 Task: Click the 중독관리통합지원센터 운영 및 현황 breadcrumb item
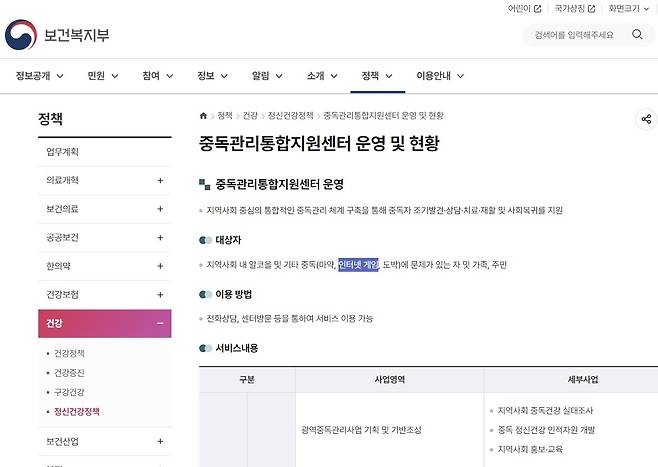pos(384,116)
